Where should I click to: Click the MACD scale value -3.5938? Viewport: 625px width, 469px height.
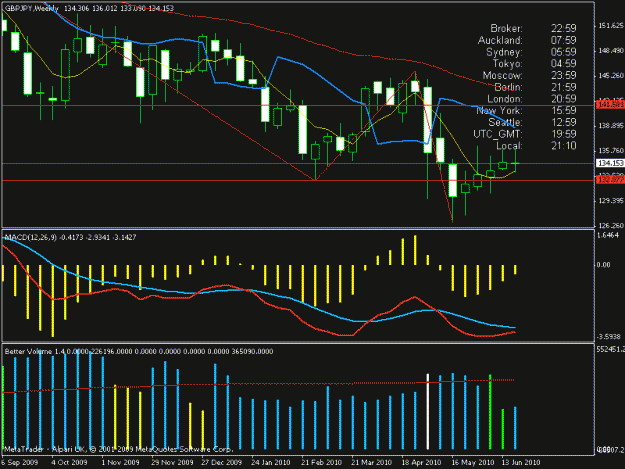click(609, 336)
